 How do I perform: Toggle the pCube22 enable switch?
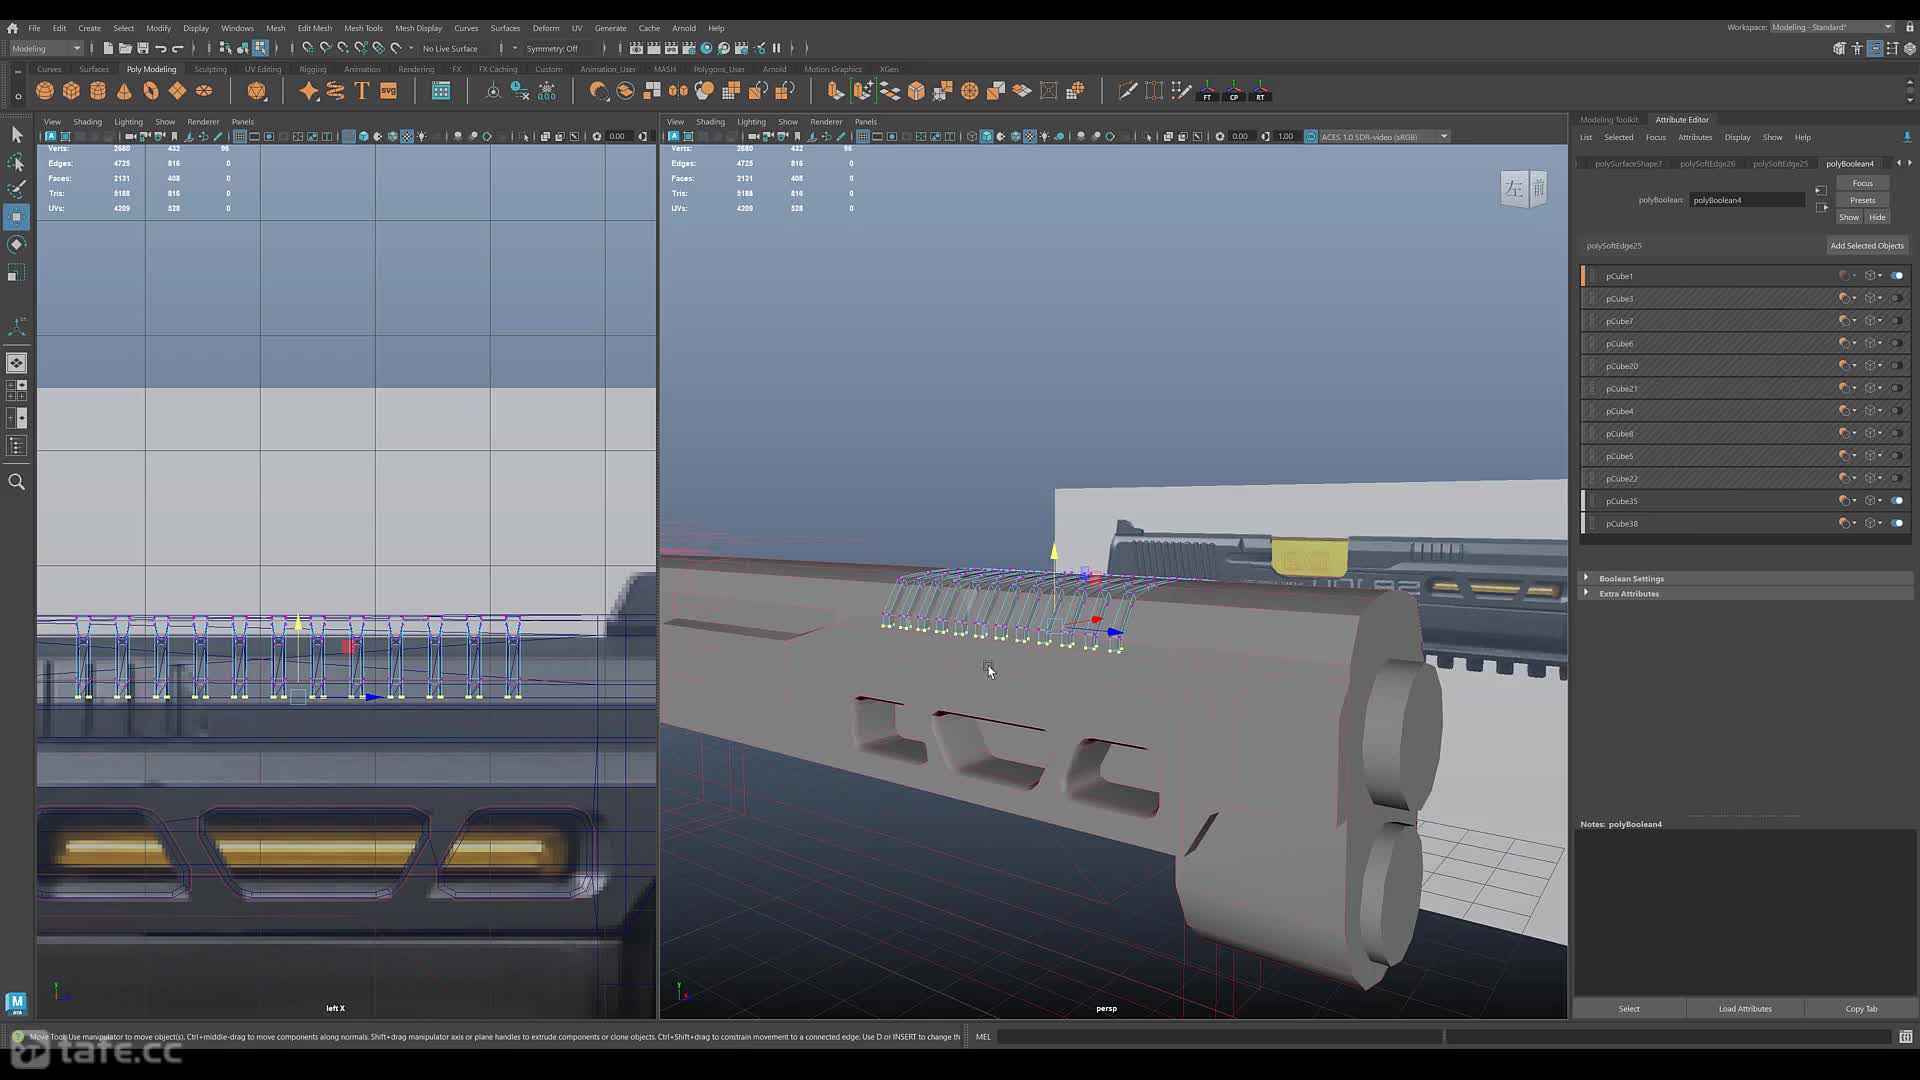1897,478
